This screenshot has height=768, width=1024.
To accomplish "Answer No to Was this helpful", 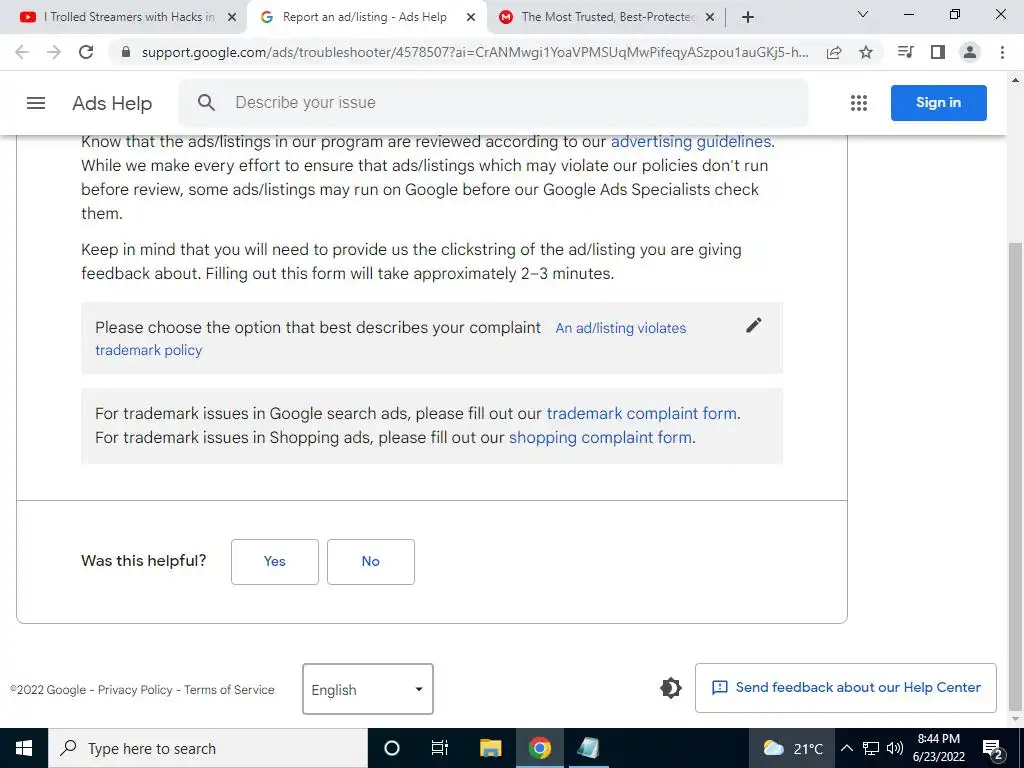I will coord(371,562).
